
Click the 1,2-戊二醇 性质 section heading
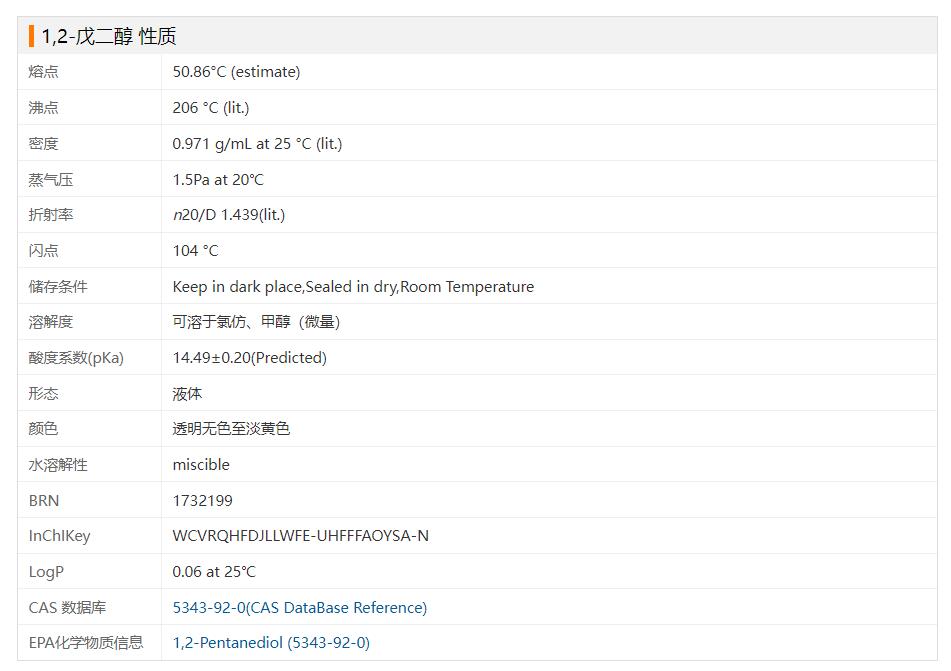click(109, 36)
